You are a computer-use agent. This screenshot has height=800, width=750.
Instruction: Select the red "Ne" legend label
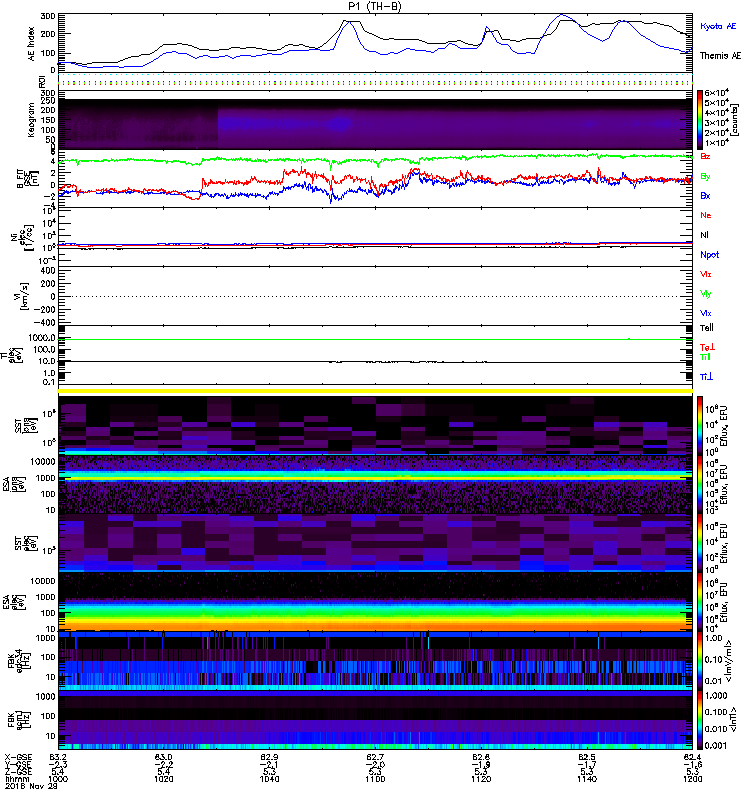tap(706, 215)
